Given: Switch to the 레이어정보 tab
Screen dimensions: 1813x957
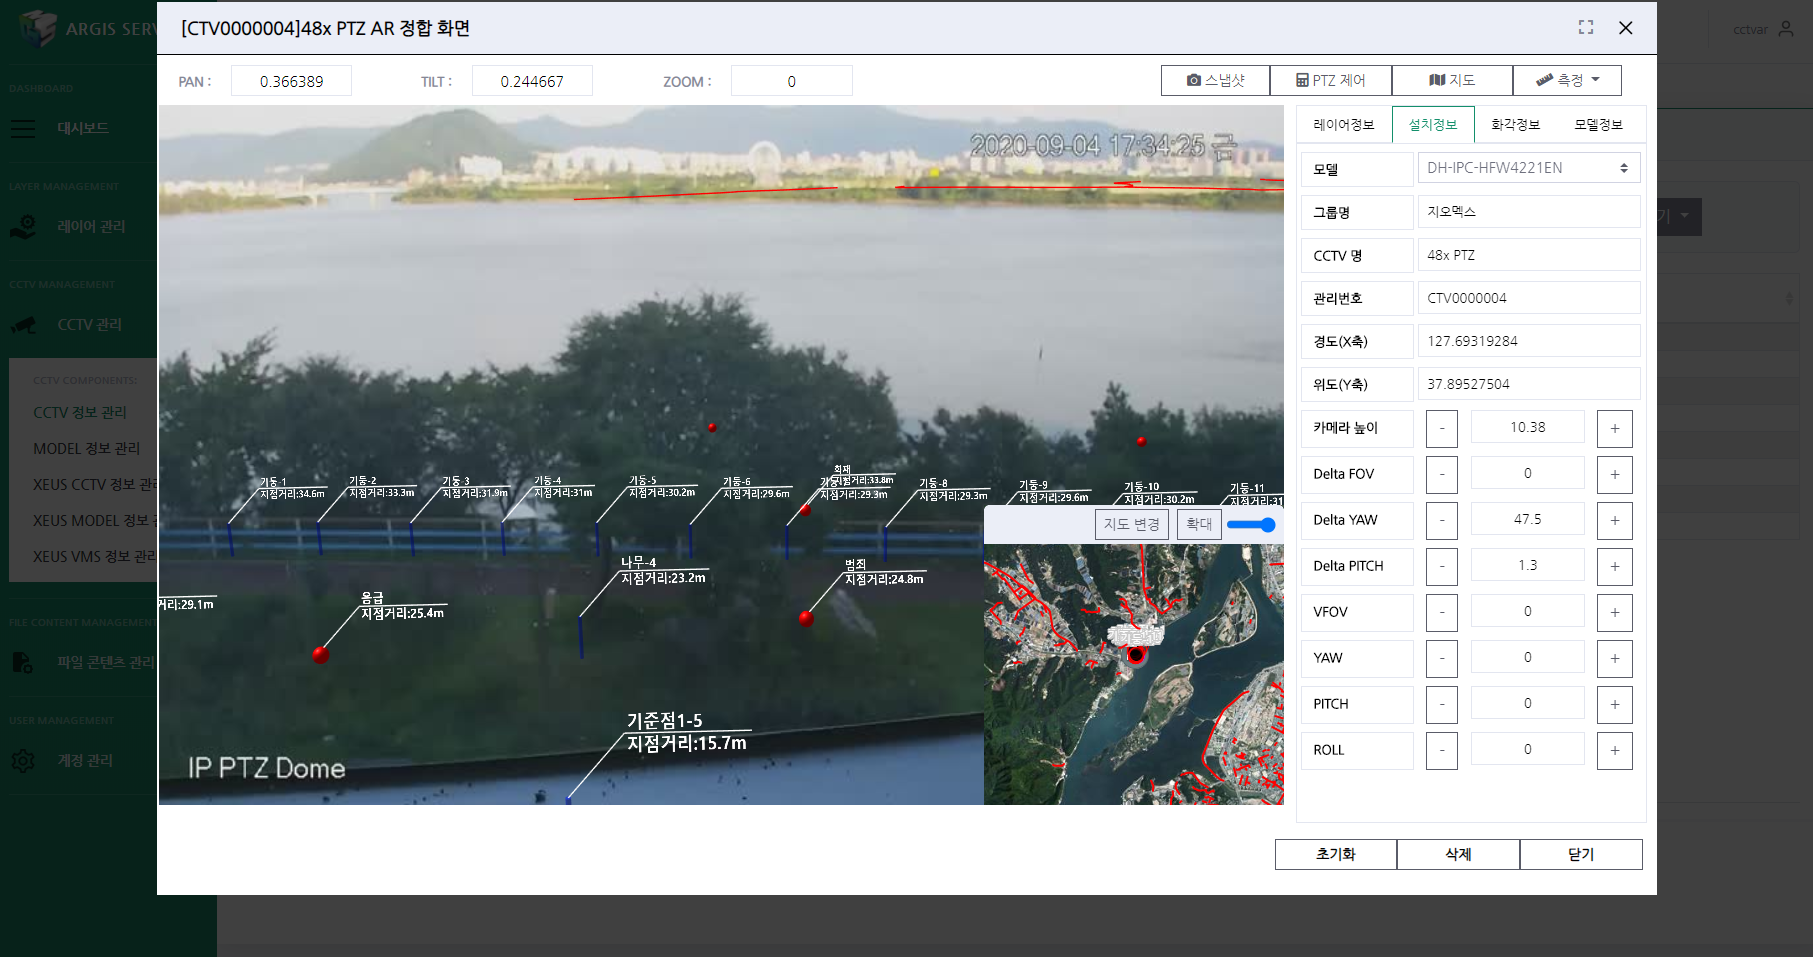Looking at the screenshot, I should (1343, 125).
